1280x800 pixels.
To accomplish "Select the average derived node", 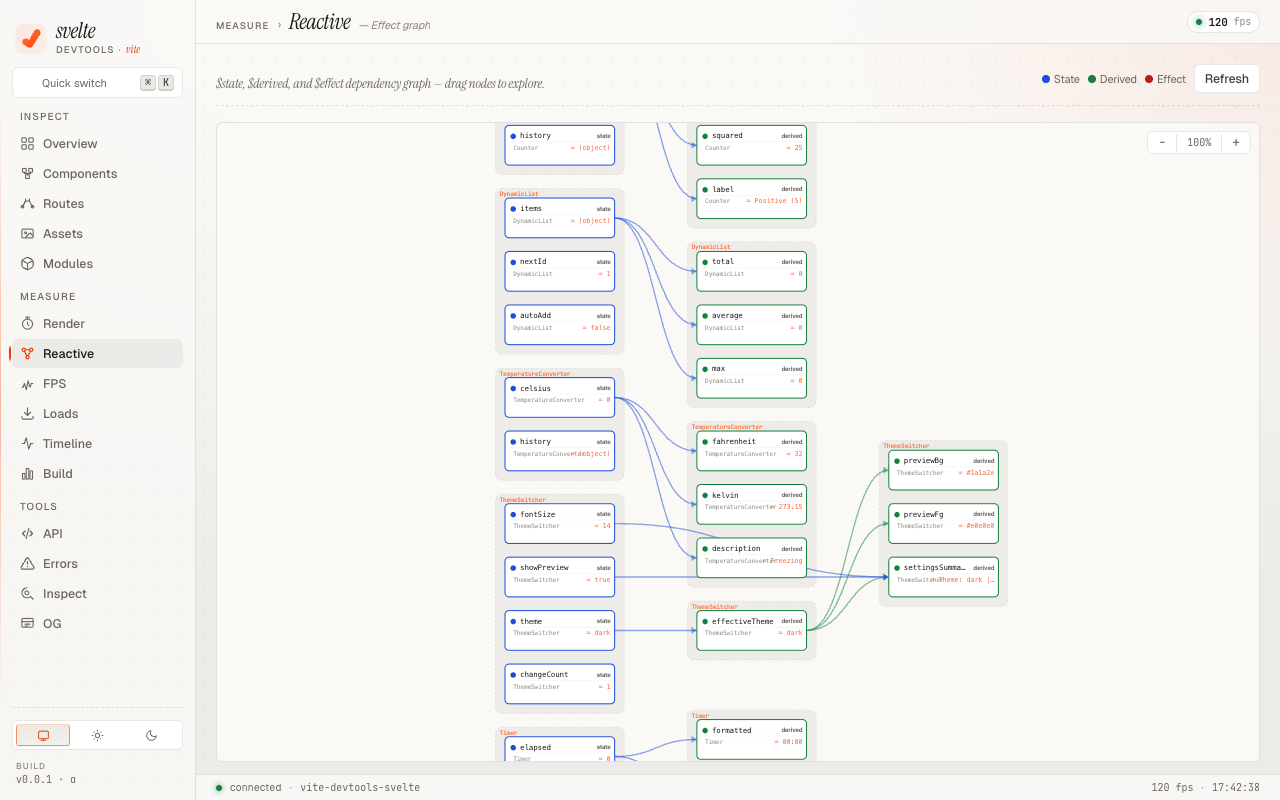I will pyautogui.click(x=752, y=325).
